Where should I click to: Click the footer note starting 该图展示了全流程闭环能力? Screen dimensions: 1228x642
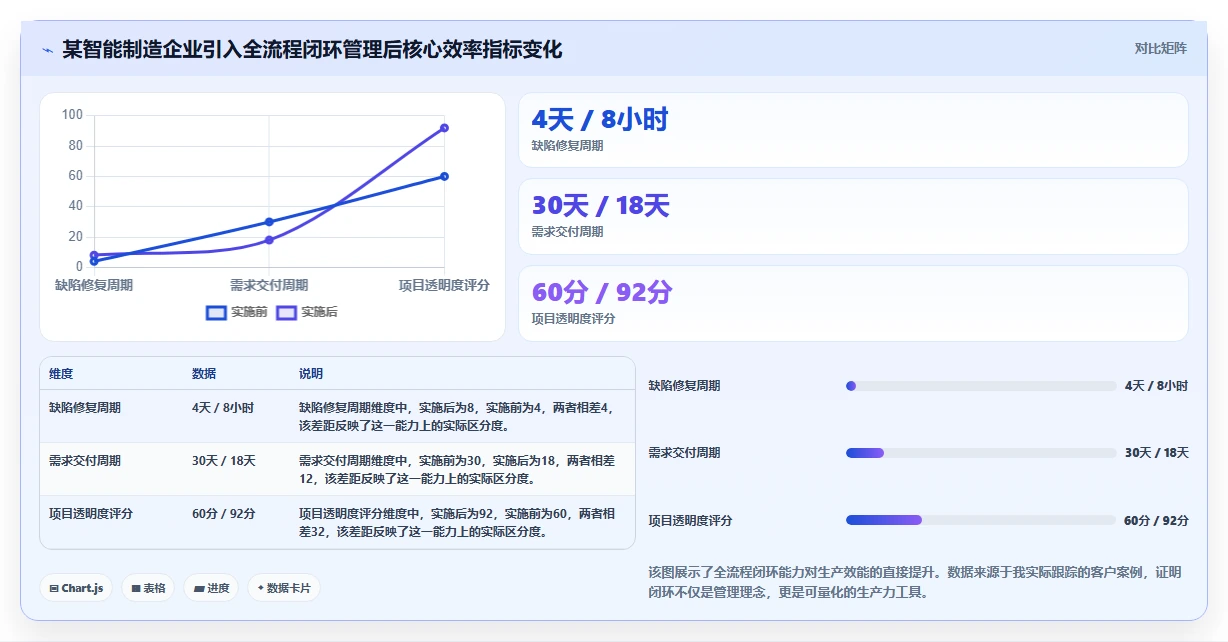(915, 582)
